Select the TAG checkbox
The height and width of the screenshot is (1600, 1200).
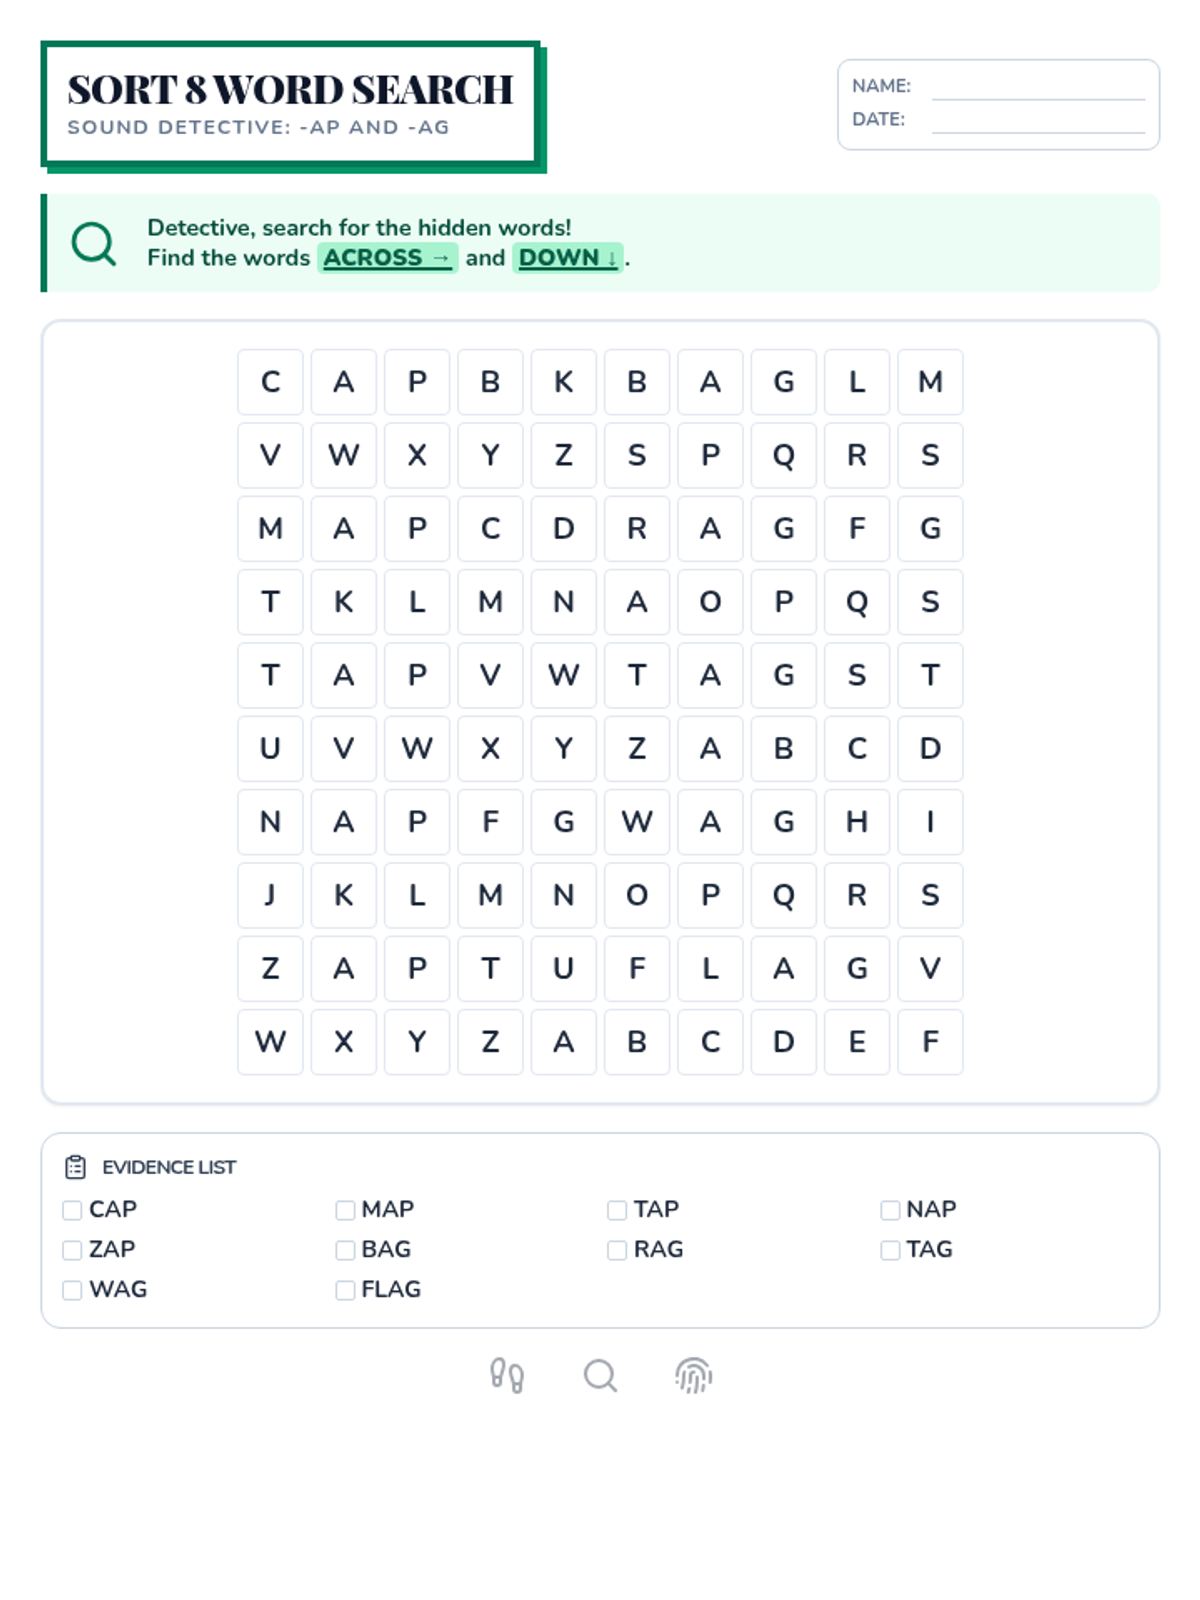[890, 1250]
